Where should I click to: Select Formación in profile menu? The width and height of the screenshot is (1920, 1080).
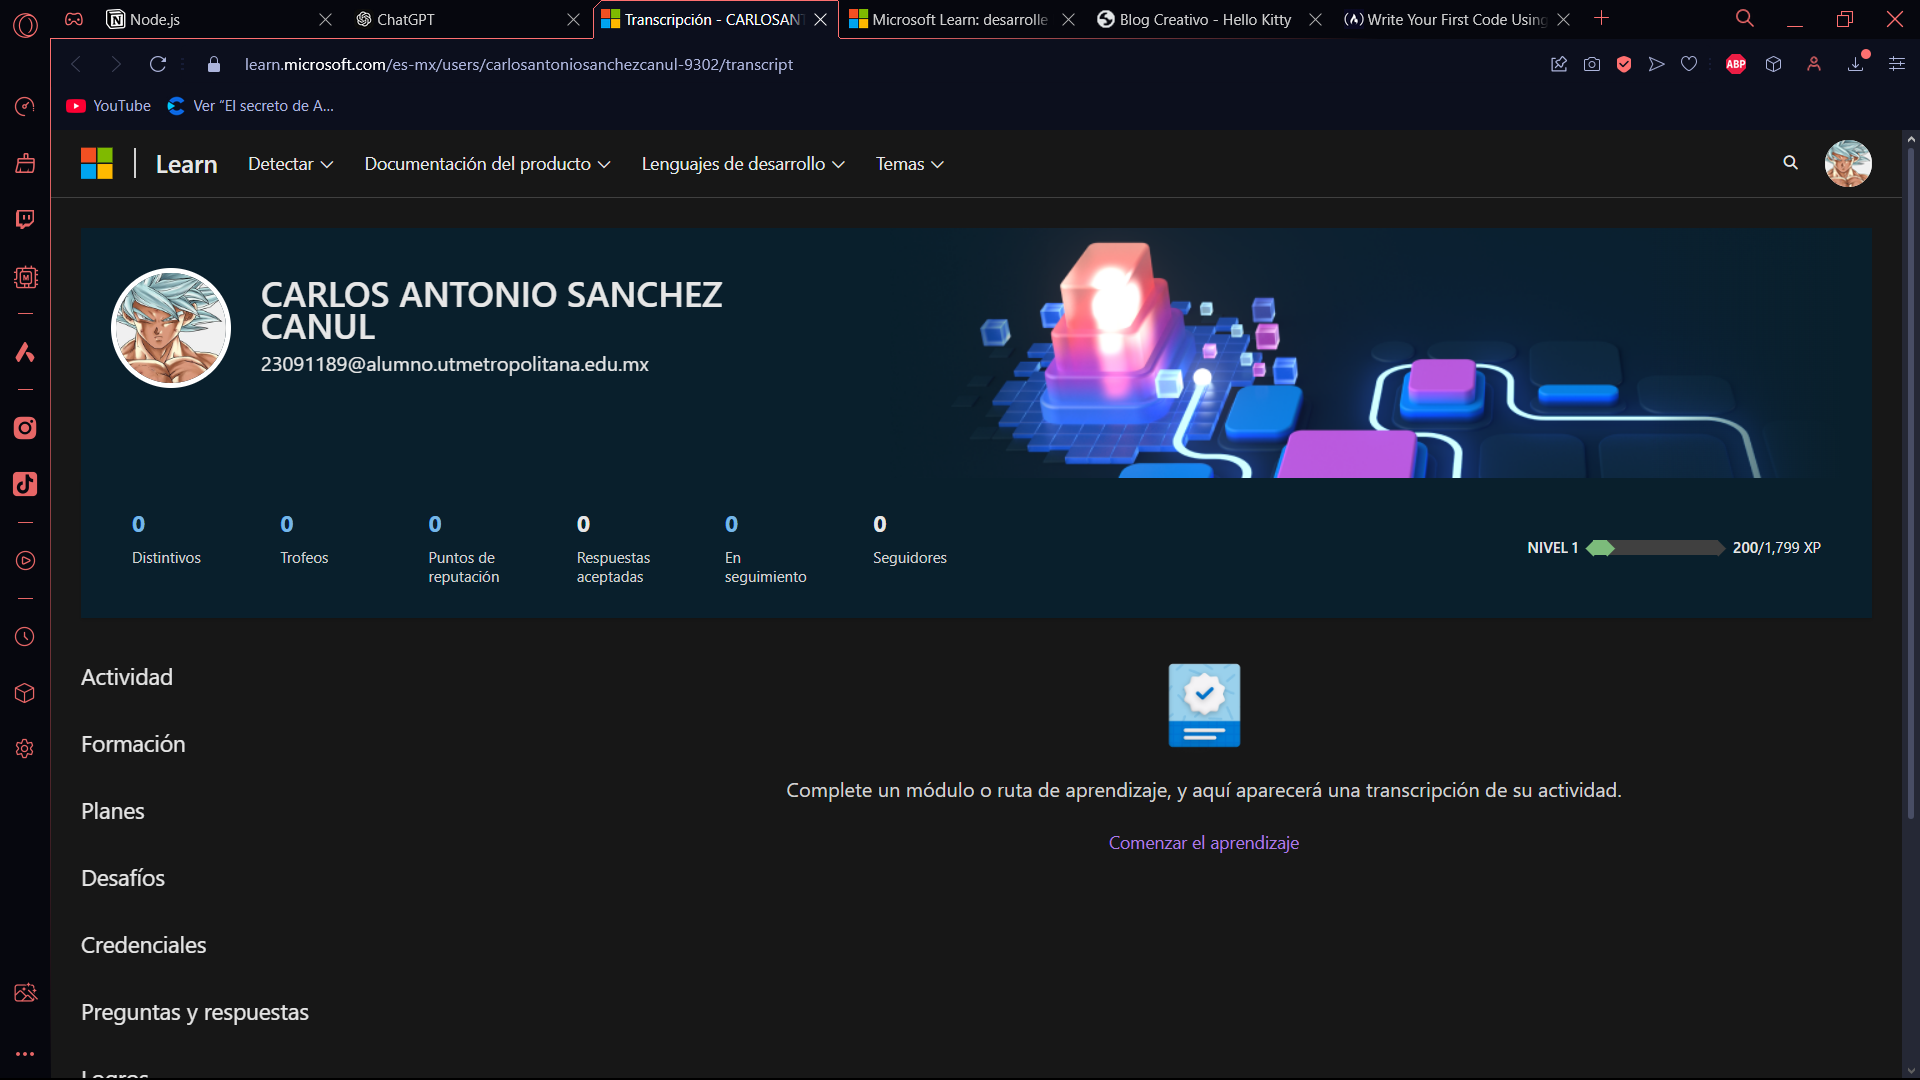133,744
